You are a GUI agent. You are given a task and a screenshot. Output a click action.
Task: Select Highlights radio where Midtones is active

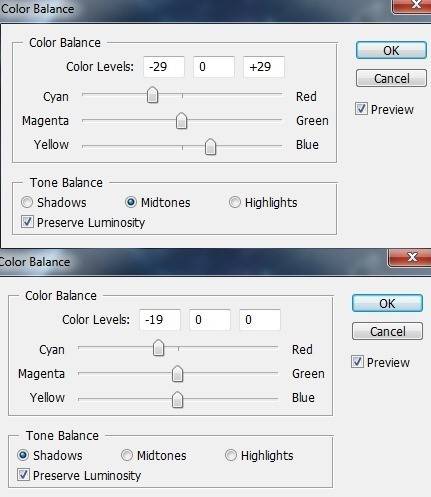click(235, 202)
